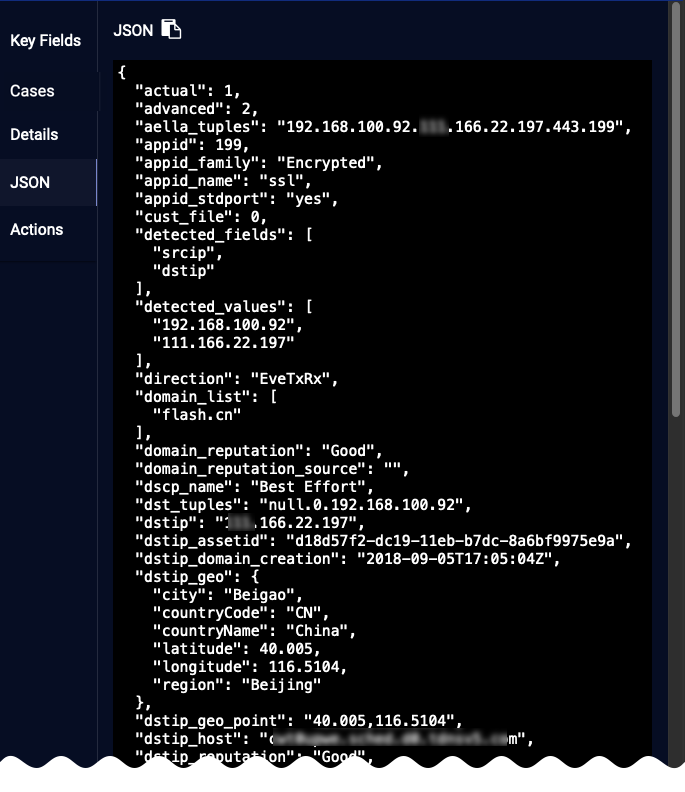
Task: Click the "dscp_name" Best Effort line
Action: click(x=255, y=487)
